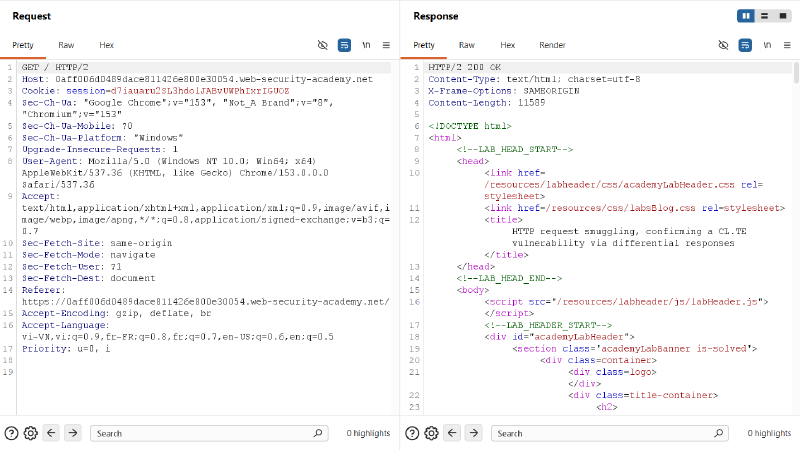The image size is (800, 450).
Task: Switch Request view to Raw tab
Action: pos(66,45)
